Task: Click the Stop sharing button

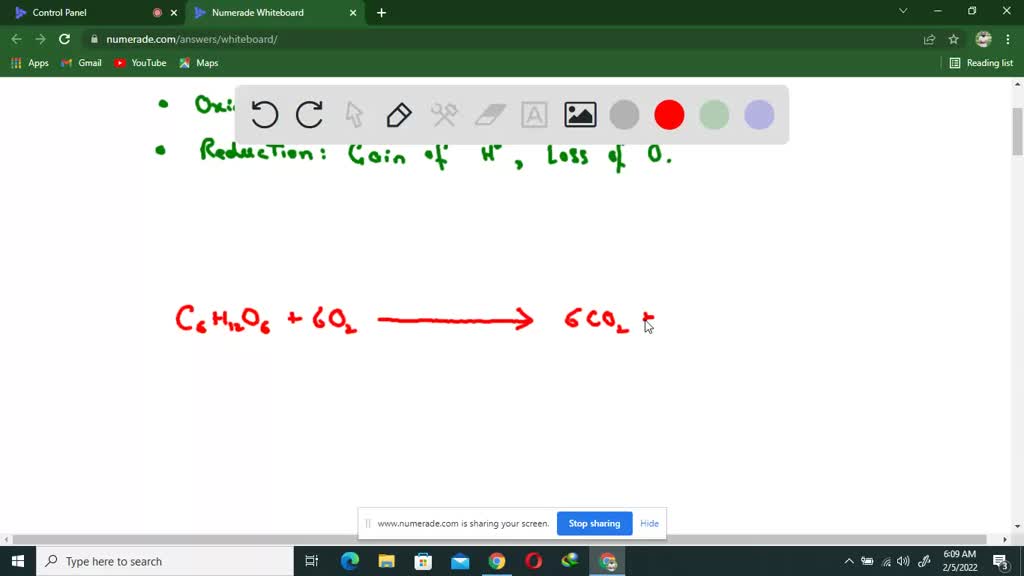Action: (594, 523)
